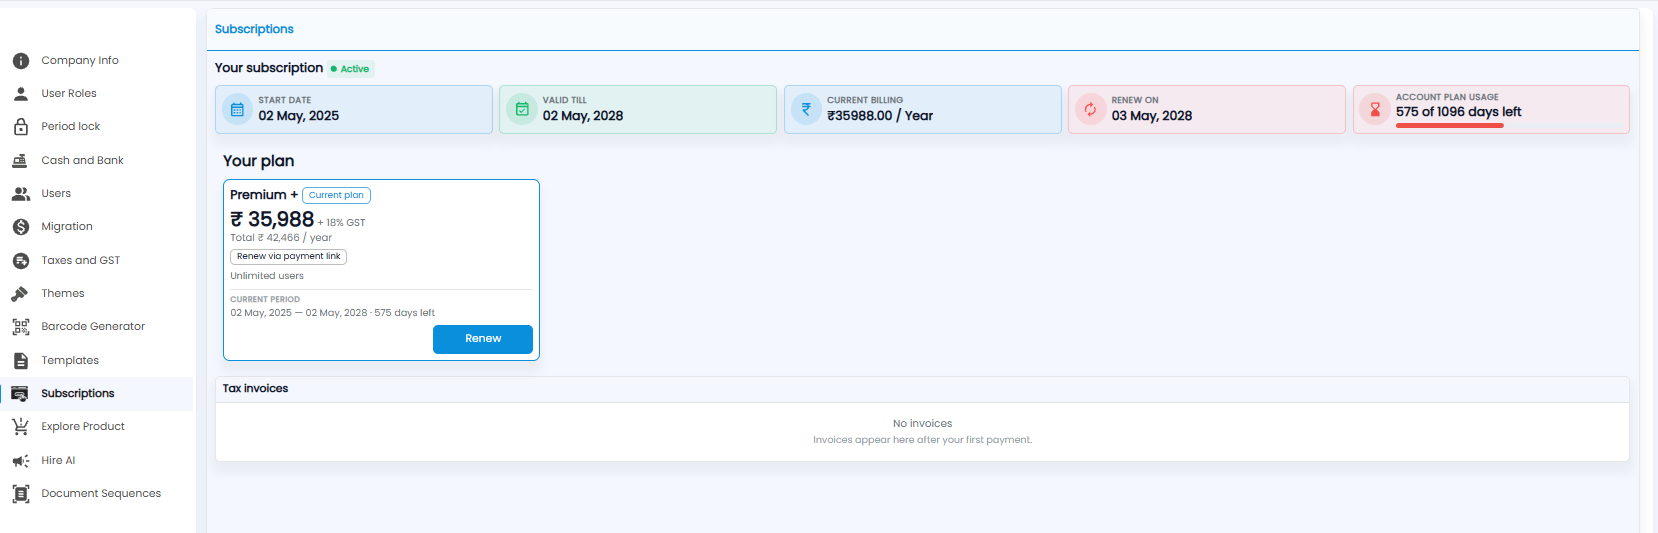Click the Themes brush icon
This screenshot has width=1658, height=533.
click(x=20, y=294)
